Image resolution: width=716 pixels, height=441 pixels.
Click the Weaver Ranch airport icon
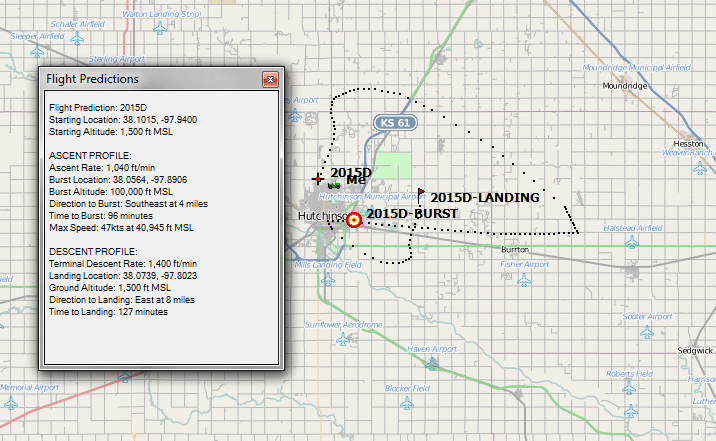700,168
